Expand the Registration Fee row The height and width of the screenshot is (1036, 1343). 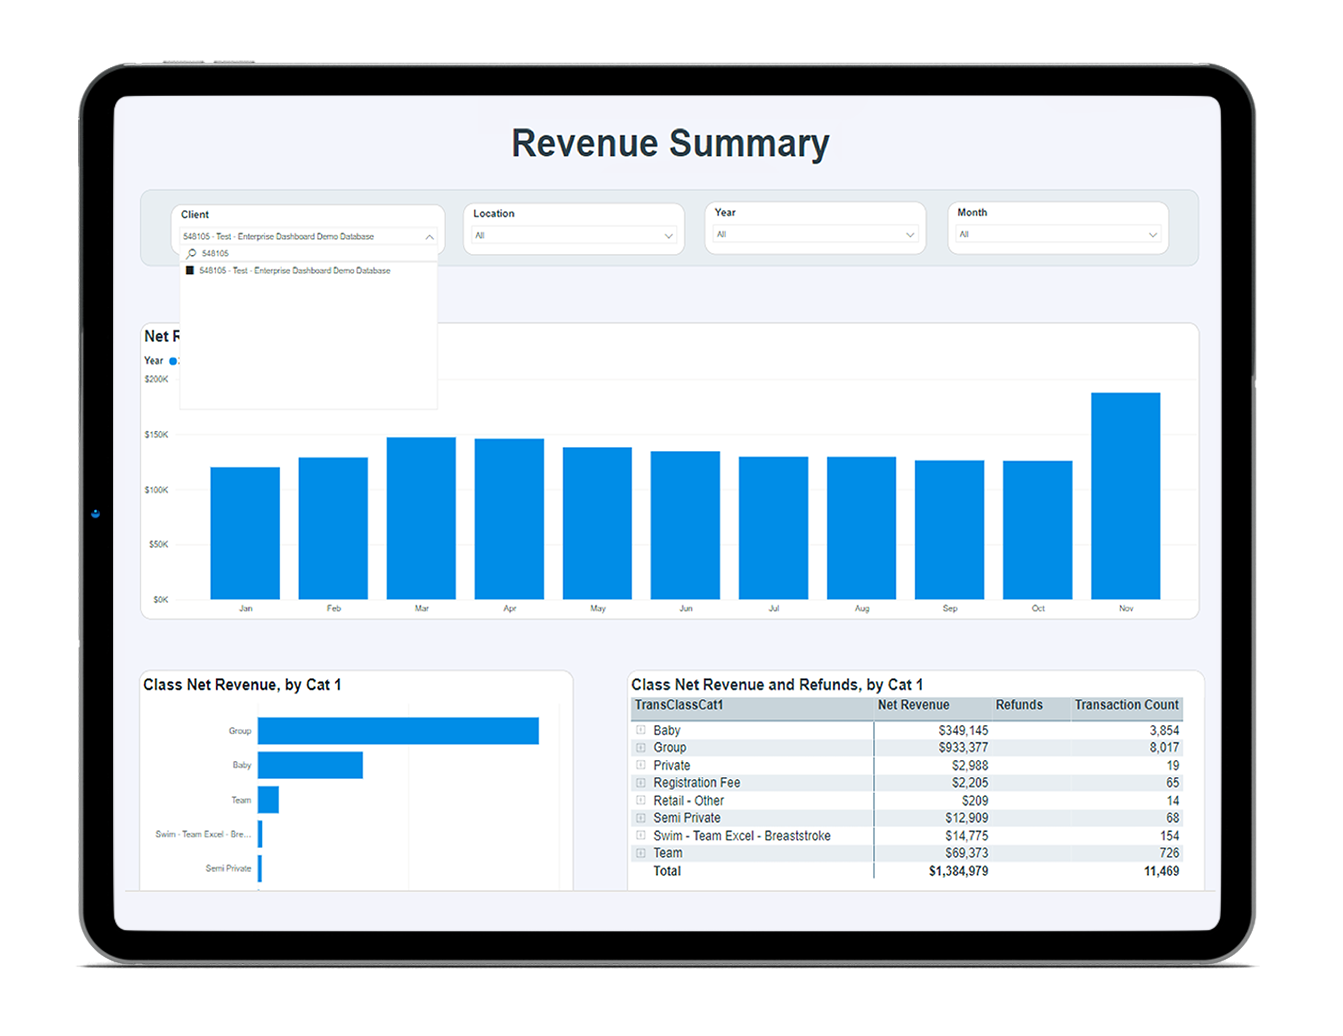(641, 783)
